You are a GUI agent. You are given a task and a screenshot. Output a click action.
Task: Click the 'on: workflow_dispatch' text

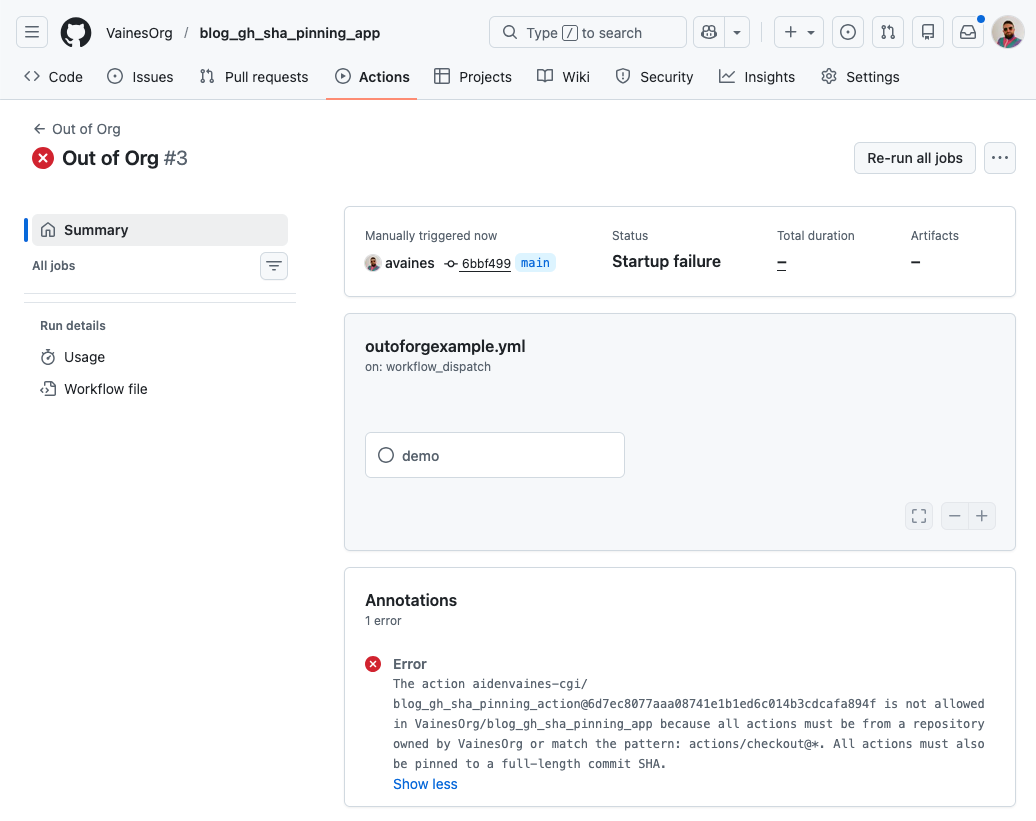(427, 367)
